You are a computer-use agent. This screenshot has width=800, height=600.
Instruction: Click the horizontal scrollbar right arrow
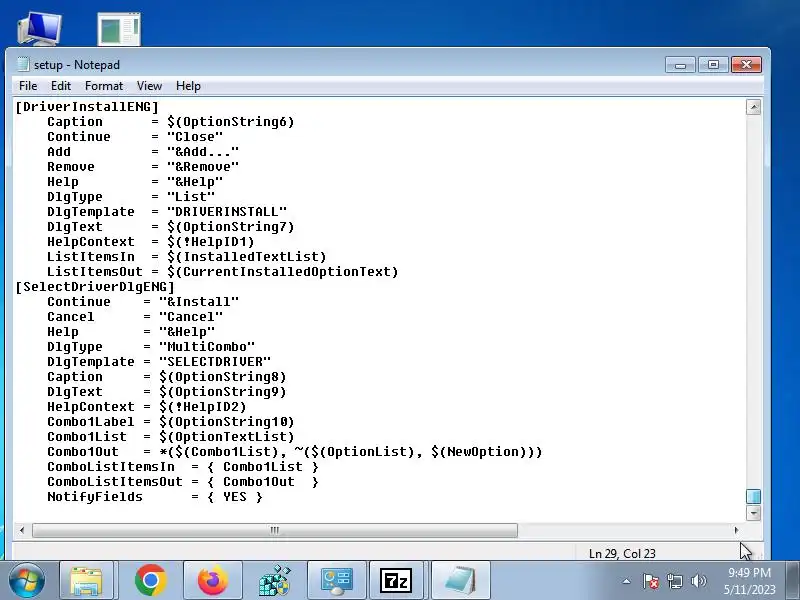click(x=736, y=530)
